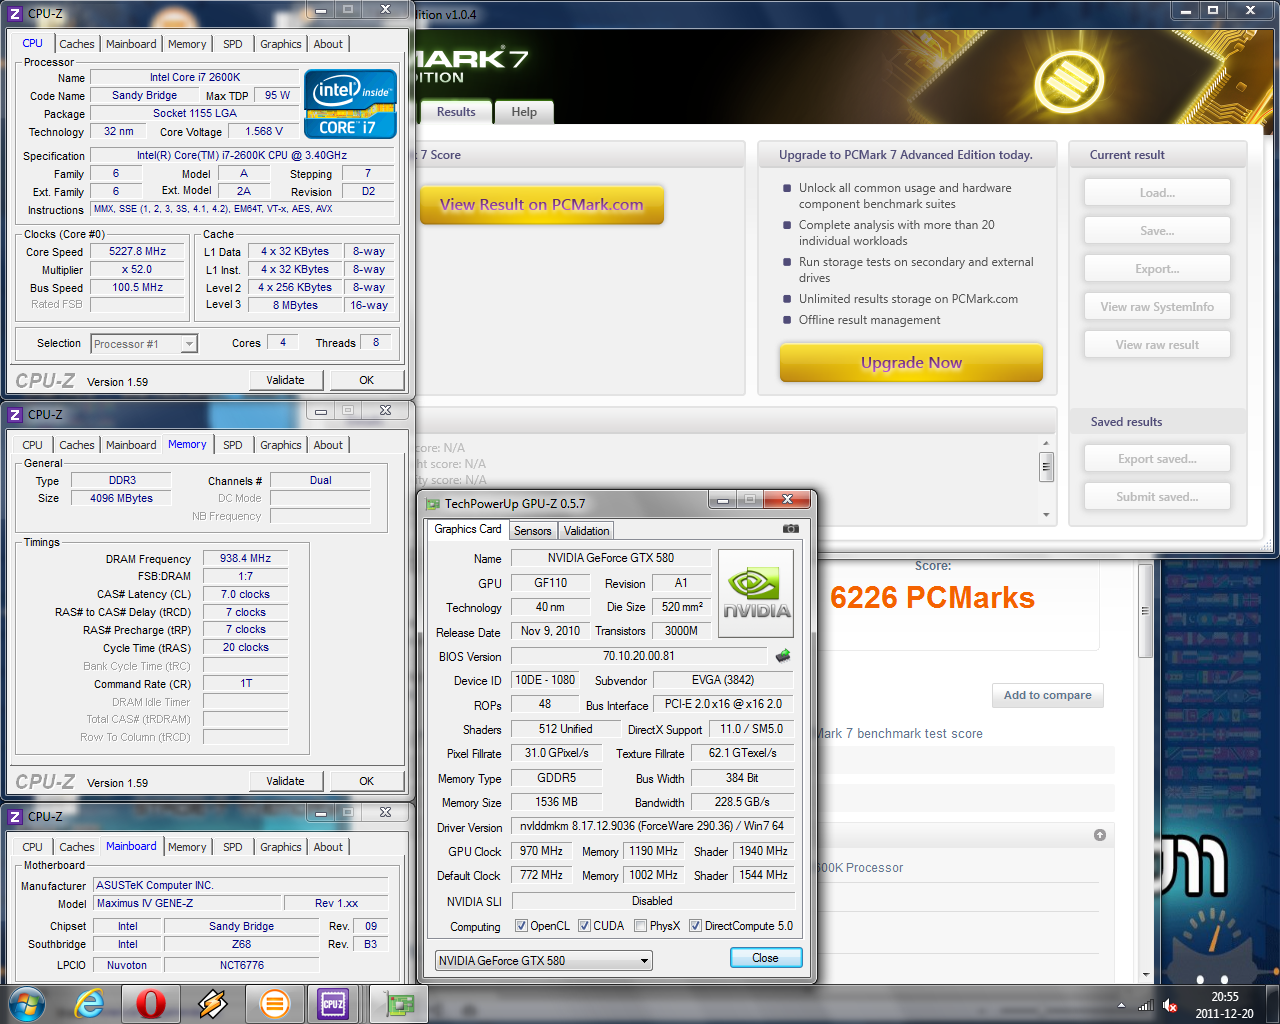The height and width of the screenshot is (1024, 1280).
Task: Switch to the Validation tab in GPU-Z
Action: [586, 531]
